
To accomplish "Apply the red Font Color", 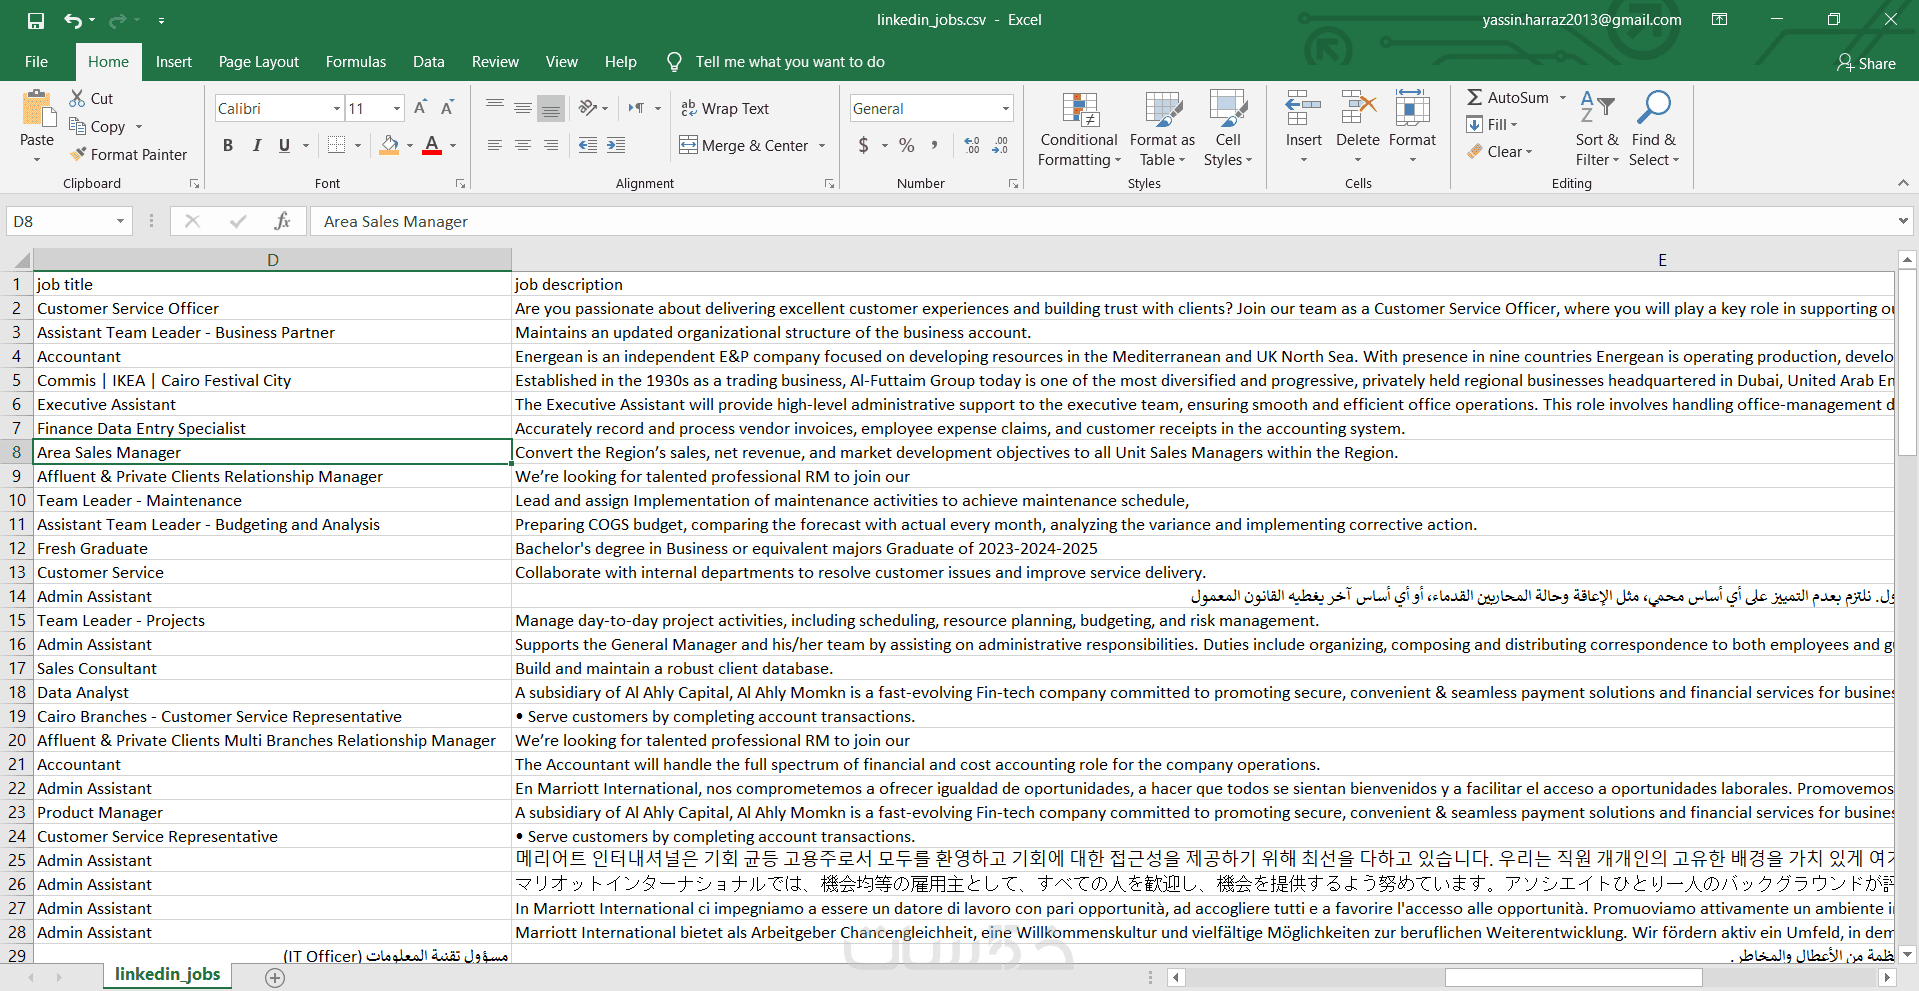I will [432, 145].
